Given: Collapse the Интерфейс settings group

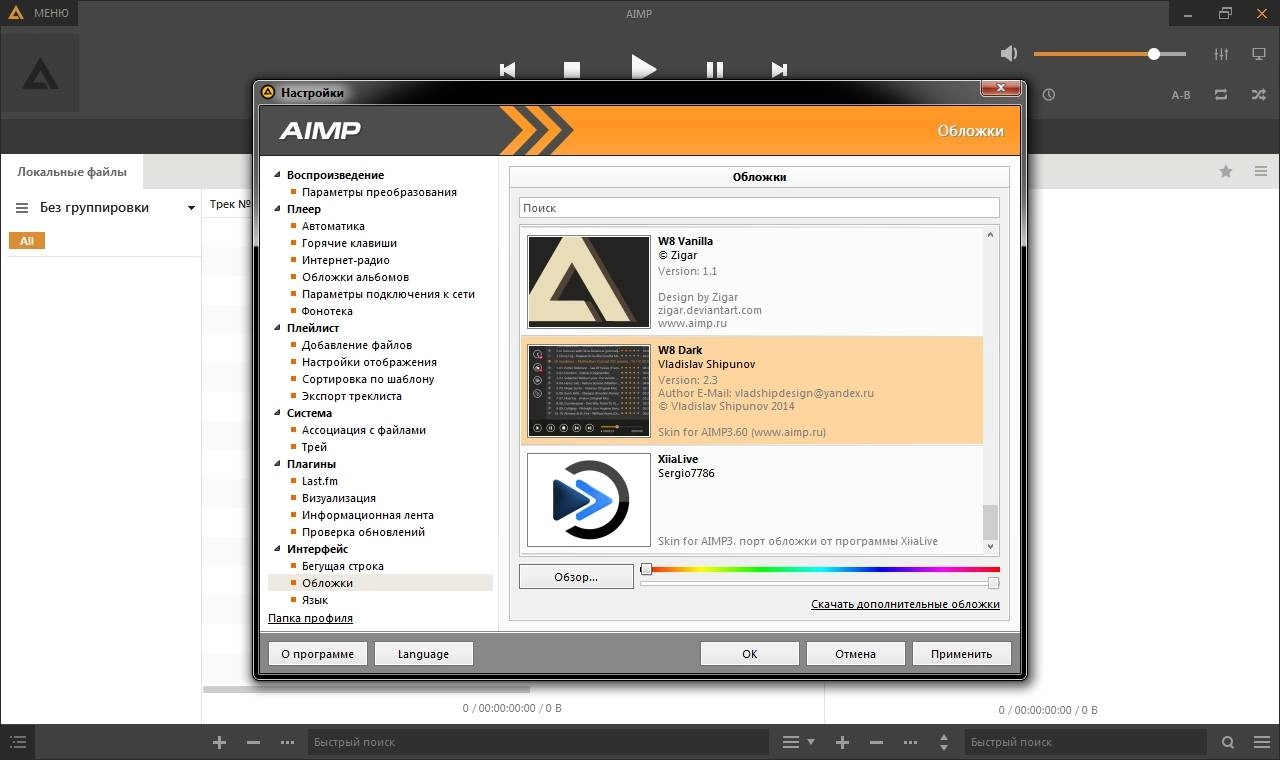Looking at the screenshot, I should (277, 550).
